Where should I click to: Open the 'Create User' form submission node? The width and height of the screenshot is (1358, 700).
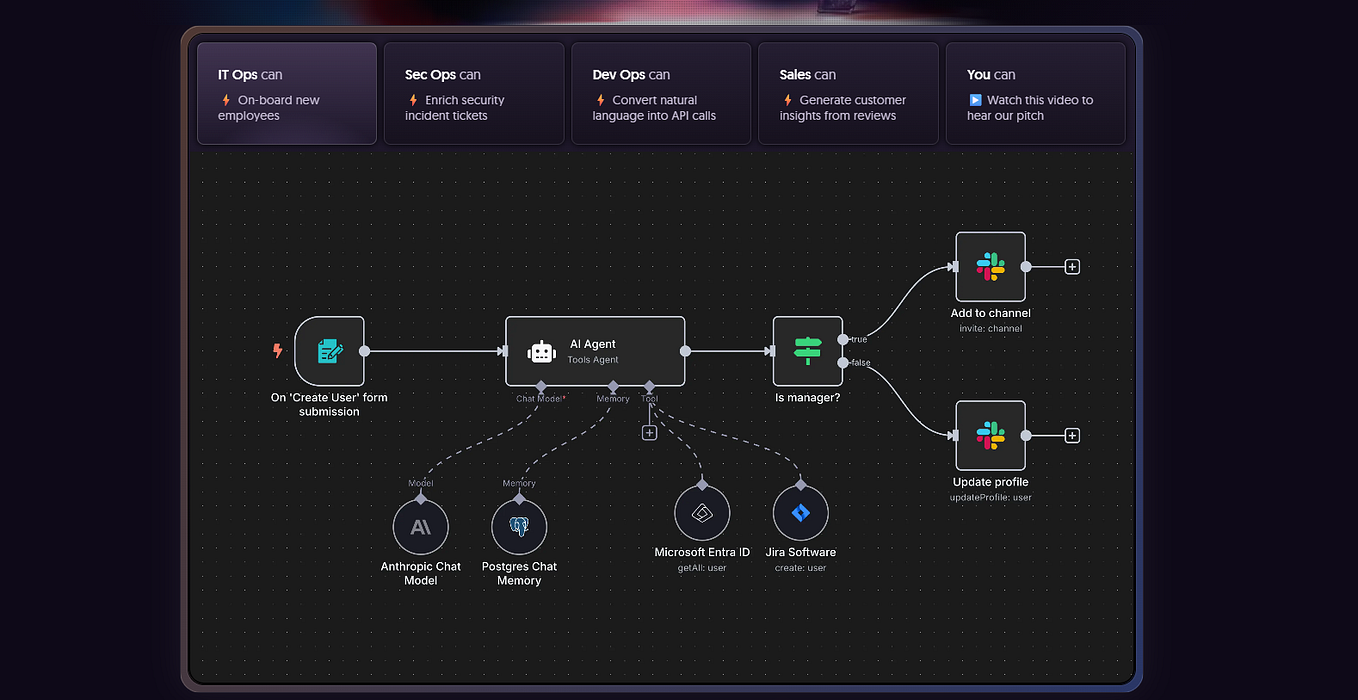coord(330,351)
